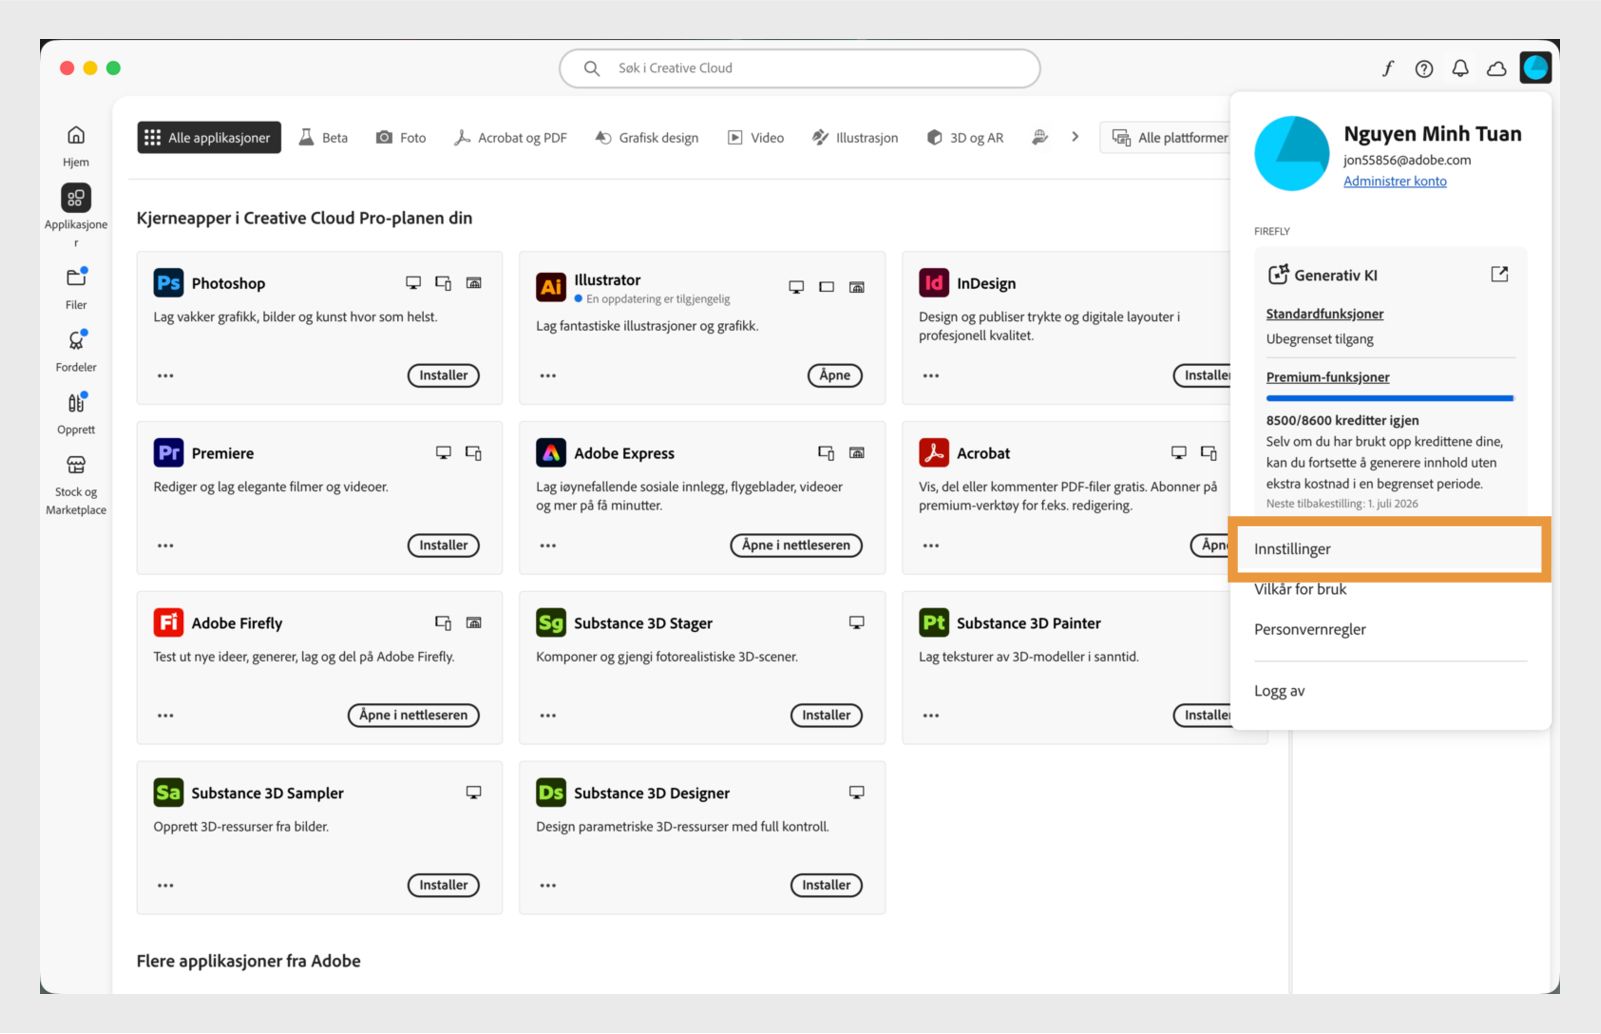Open the help question mark icon
The width and height of the screenshot is (1601, 1034).
[x=1424, y=68]
